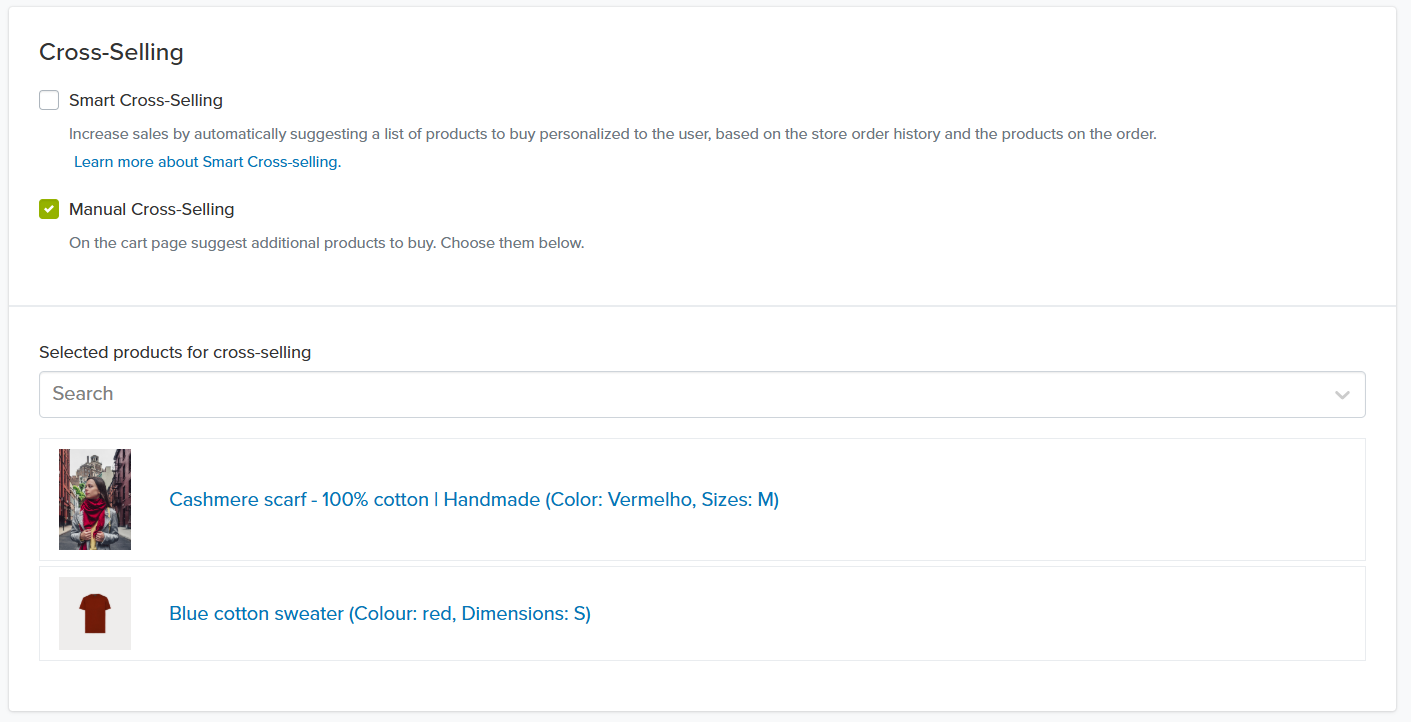The height and width of the screenshot is (722, 1411).
Task: Open the Cashmere scarf product link
Action: (473, 499)
